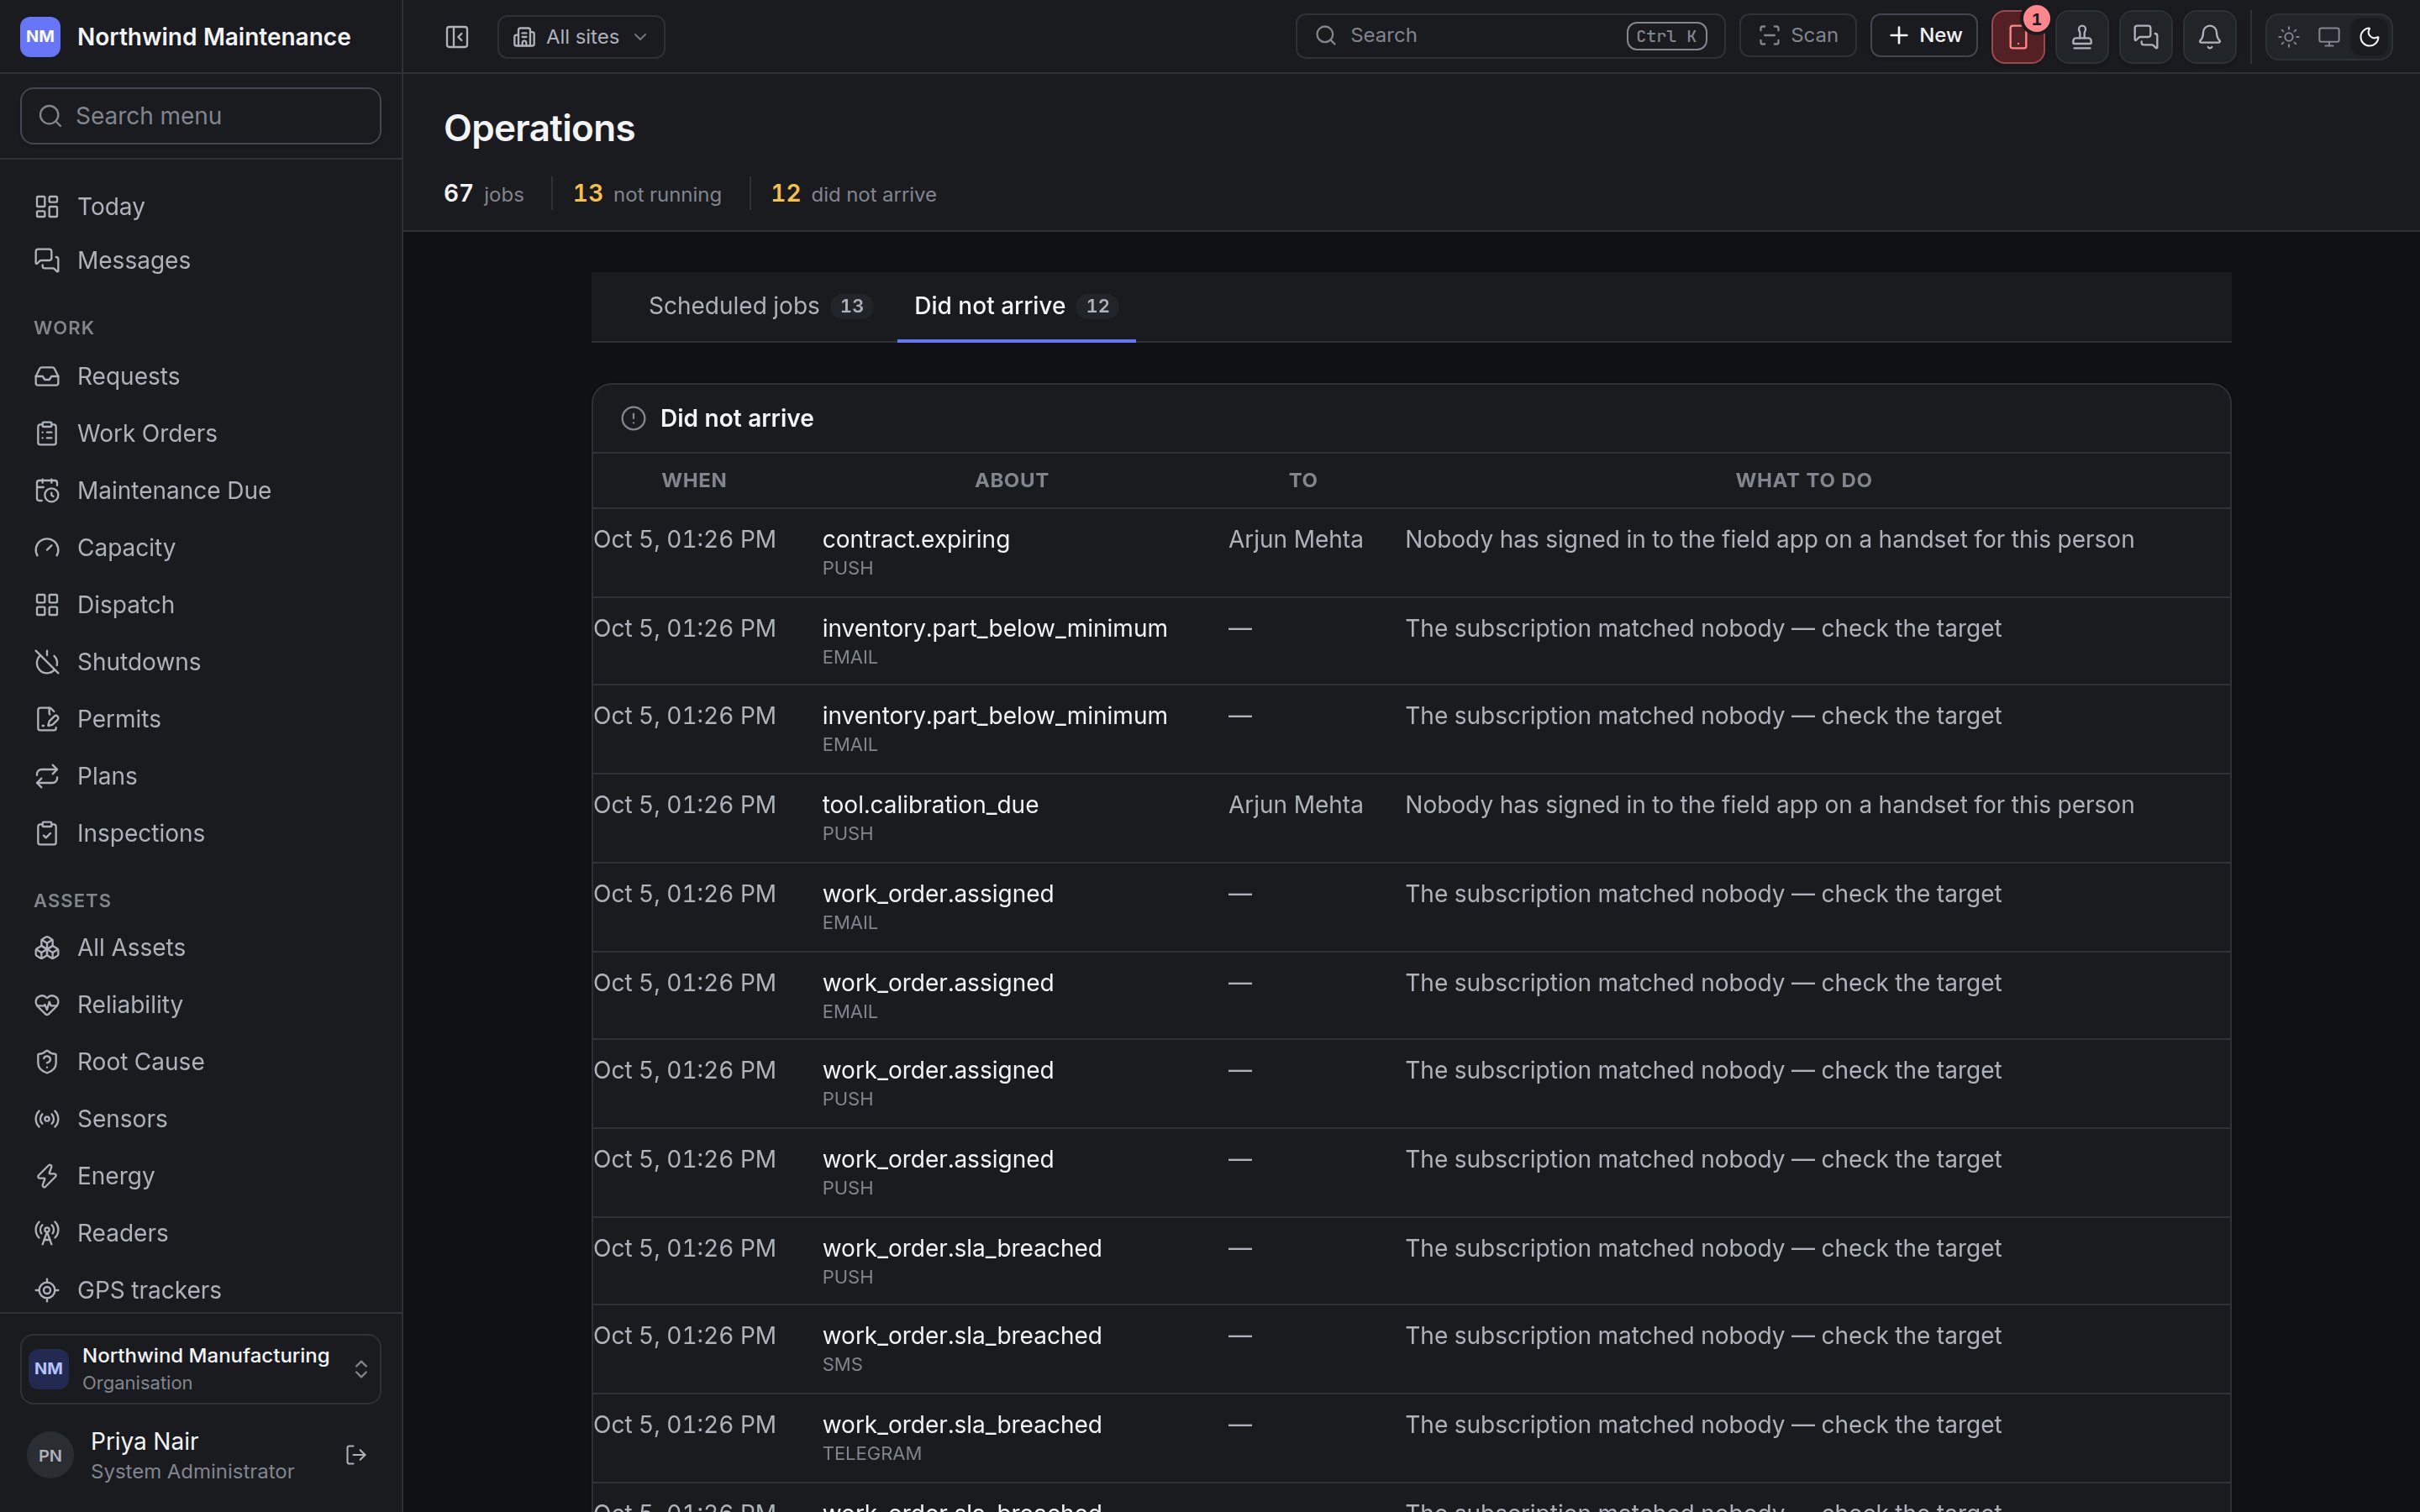Screen dimensions: 2420x1512
Task: Go to Shutdowns
Action: coord(201,662)
